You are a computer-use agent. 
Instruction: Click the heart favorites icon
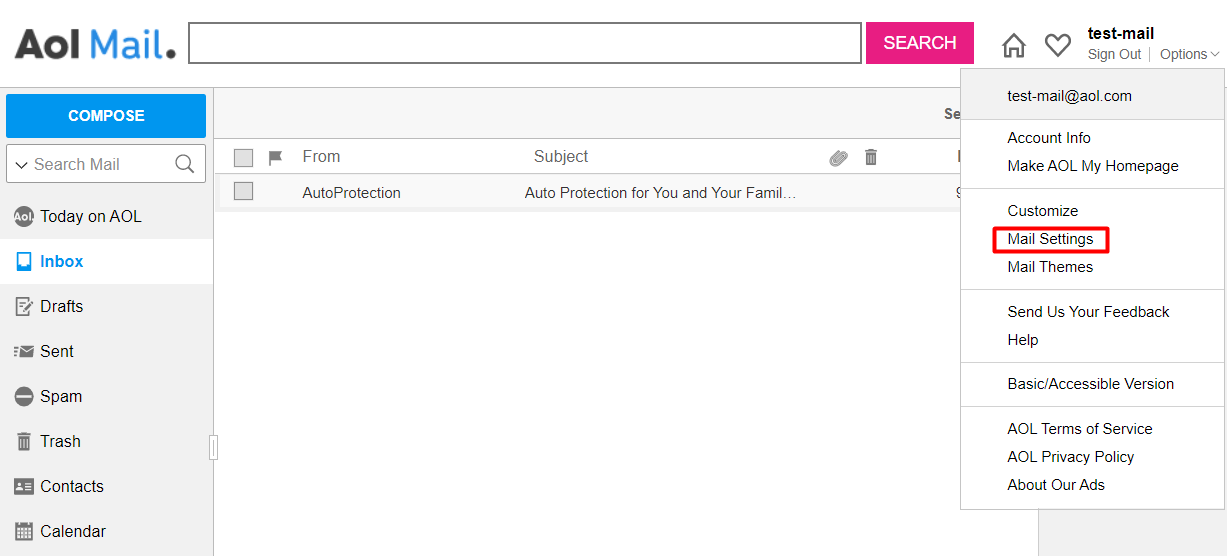tap(1058, 45)
